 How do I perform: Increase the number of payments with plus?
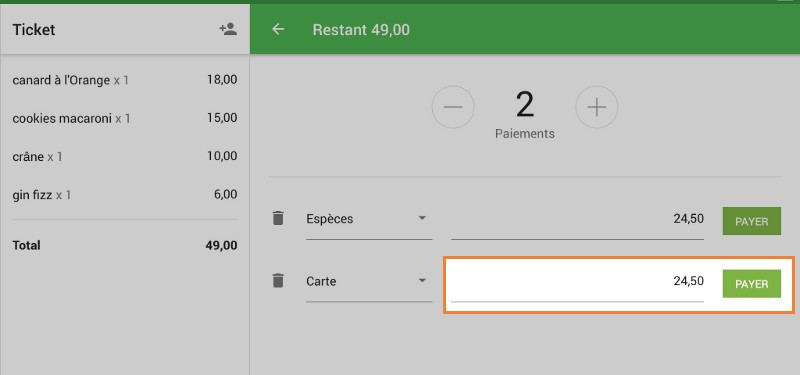[597, 107]
